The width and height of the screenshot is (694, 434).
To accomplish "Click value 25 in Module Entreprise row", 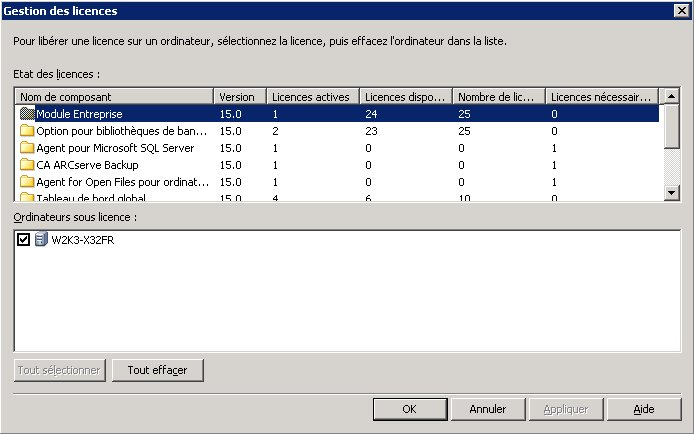I will tap(464, 114).
